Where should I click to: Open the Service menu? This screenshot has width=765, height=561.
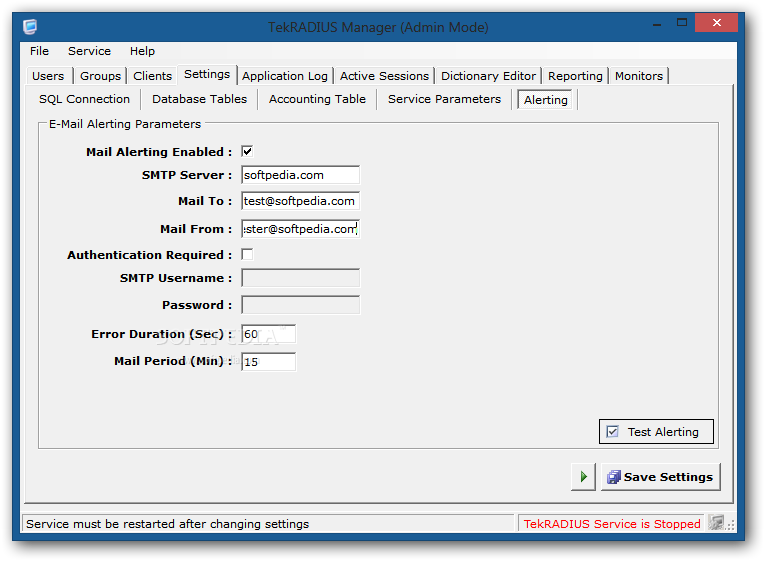pyautogui.click(x=89, y=51)
